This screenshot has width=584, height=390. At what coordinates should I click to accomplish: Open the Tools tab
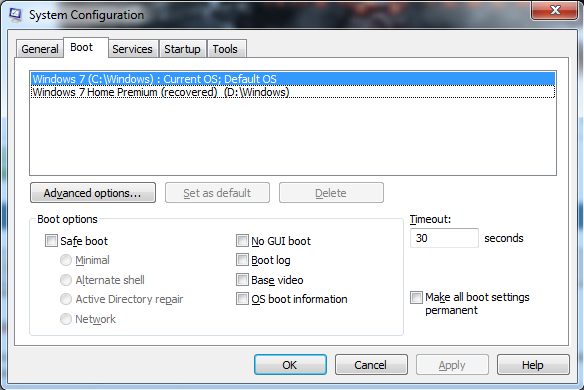click(226, 49)
